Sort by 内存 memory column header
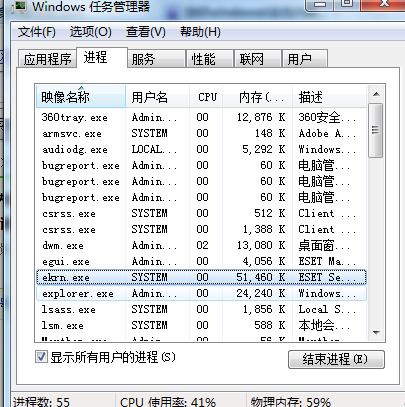 258,97
